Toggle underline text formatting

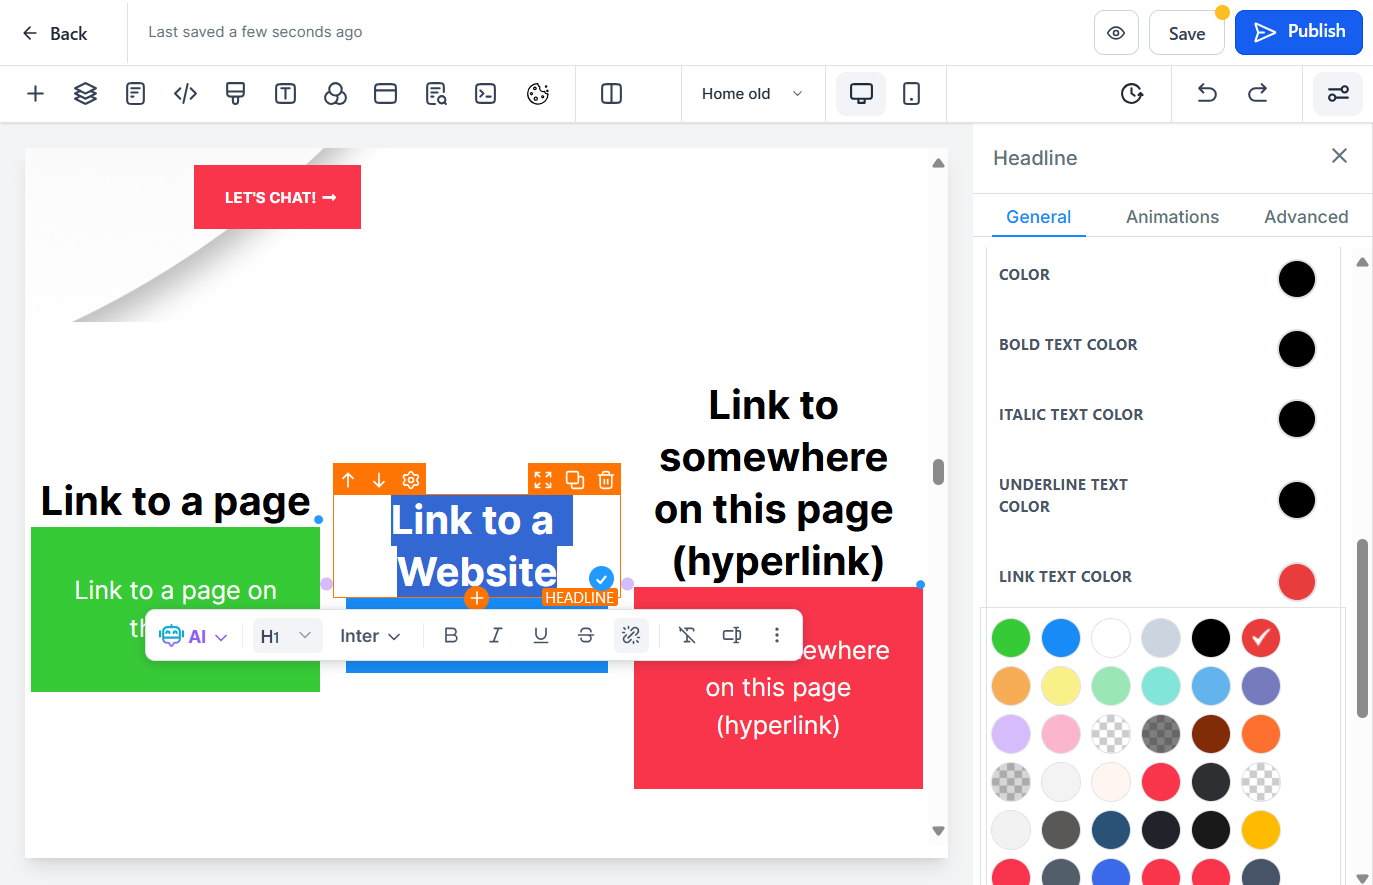click(541, 635)
